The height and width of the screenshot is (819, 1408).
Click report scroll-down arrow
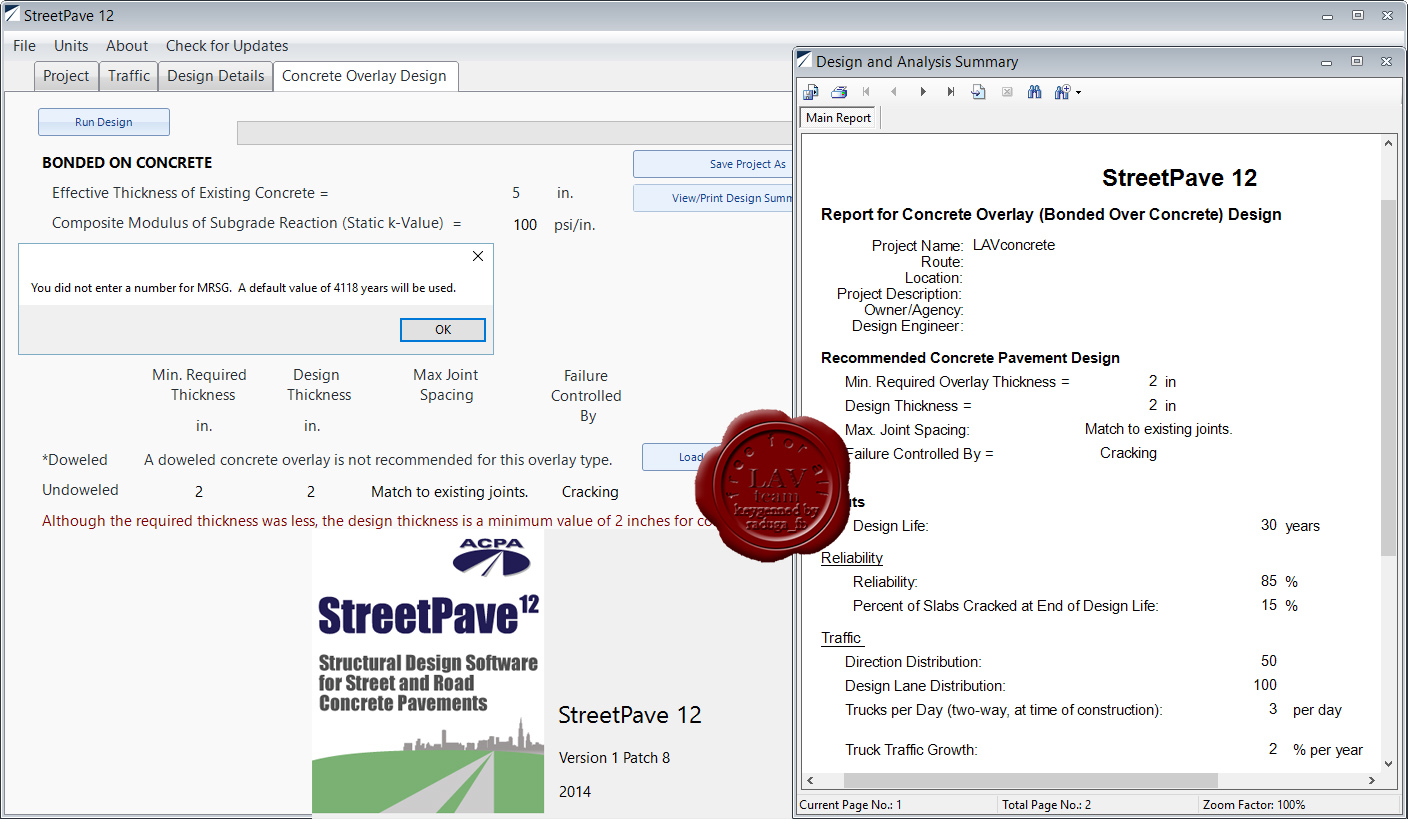tap(1388, 764)
